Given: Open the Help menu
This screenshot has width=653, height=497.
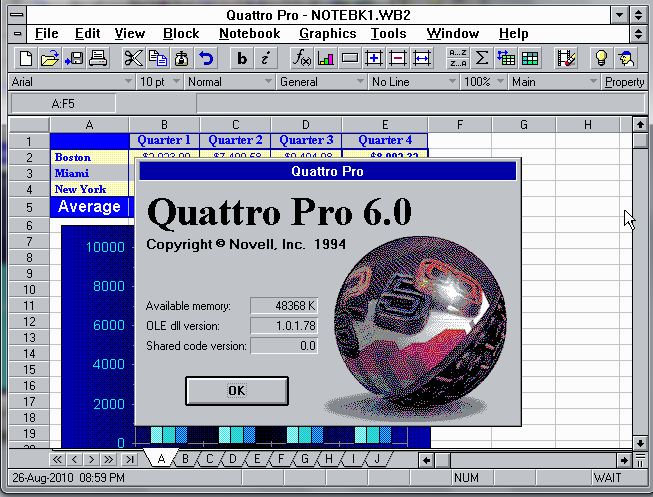Looking at the screenshot, I should pos(513,33).
